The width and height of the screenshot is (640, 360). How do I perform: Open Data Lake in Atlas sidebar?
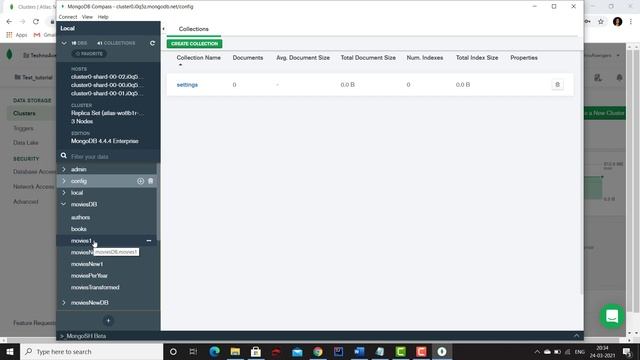pyautogui.click(x=25, y=142)
